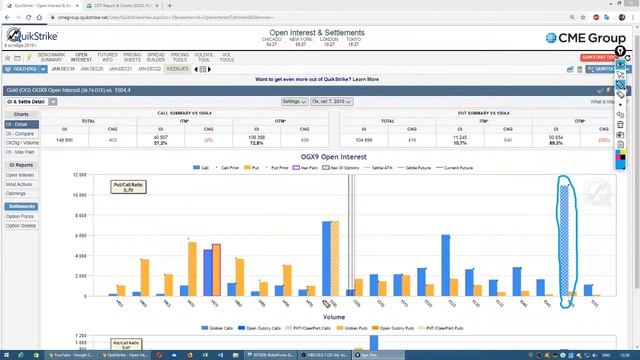
Task: Toggle Globex Calls in Volume legend
Action: [217, 328]
